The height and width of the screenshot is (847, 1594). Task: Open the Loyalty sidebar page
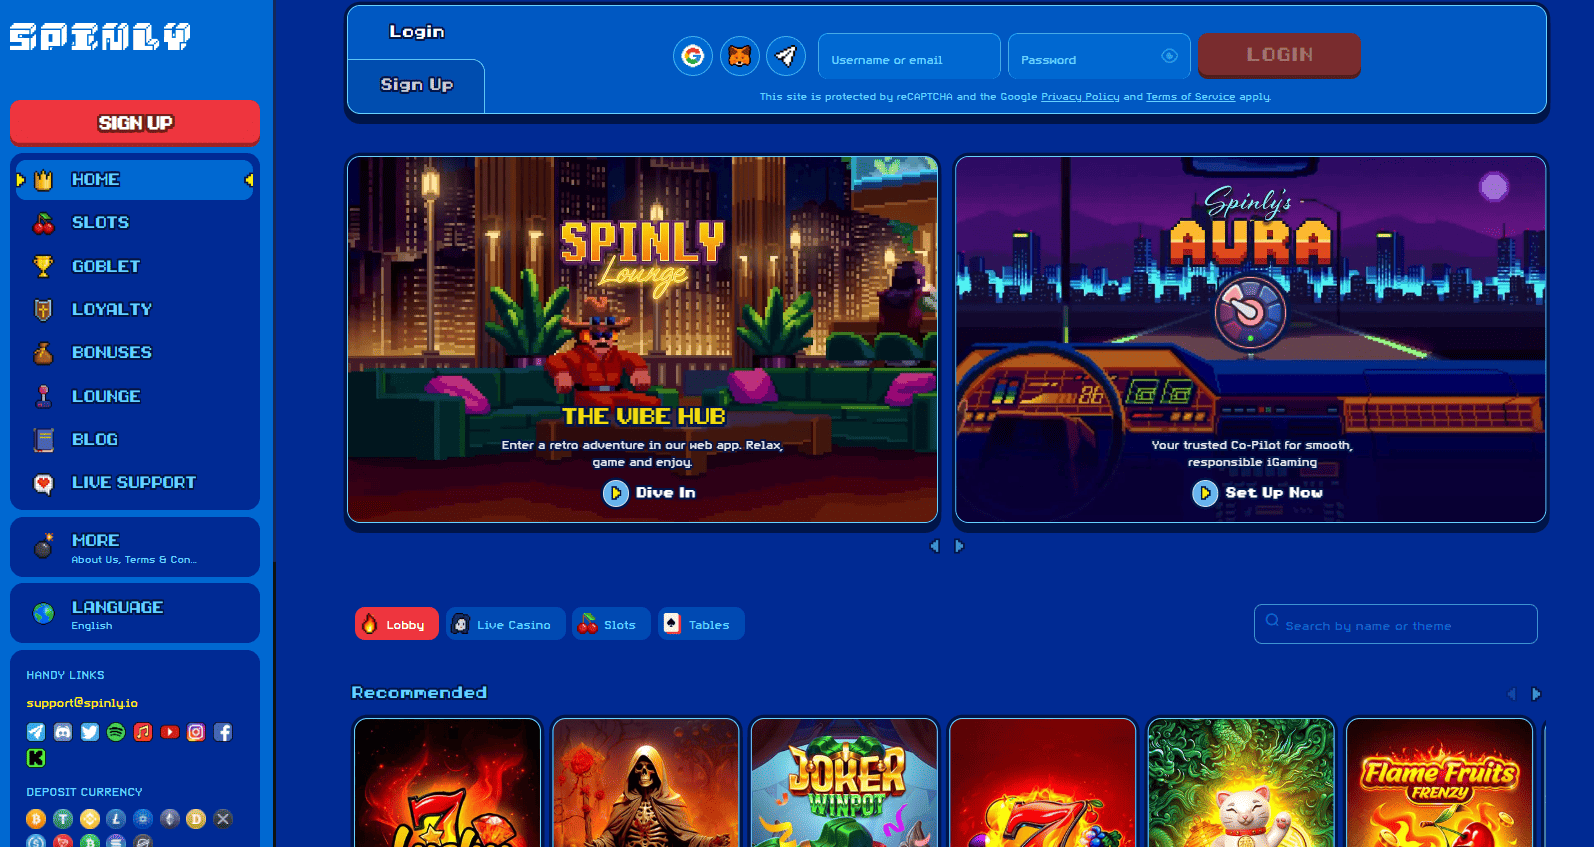coord(135,310)
